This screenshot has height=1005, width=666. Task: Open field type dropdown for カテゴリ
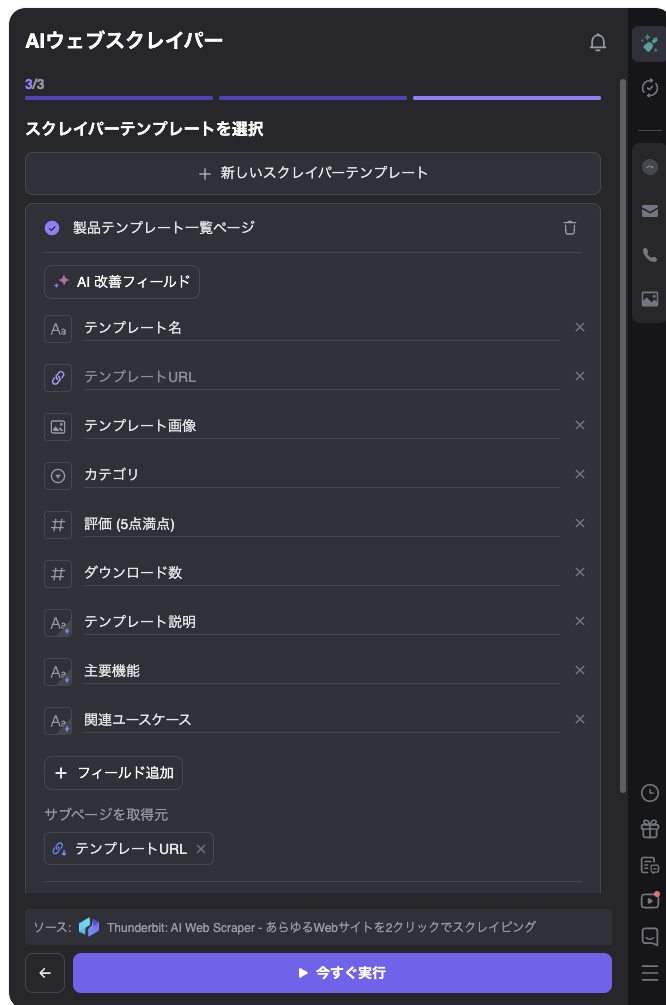tap(58, 475)
